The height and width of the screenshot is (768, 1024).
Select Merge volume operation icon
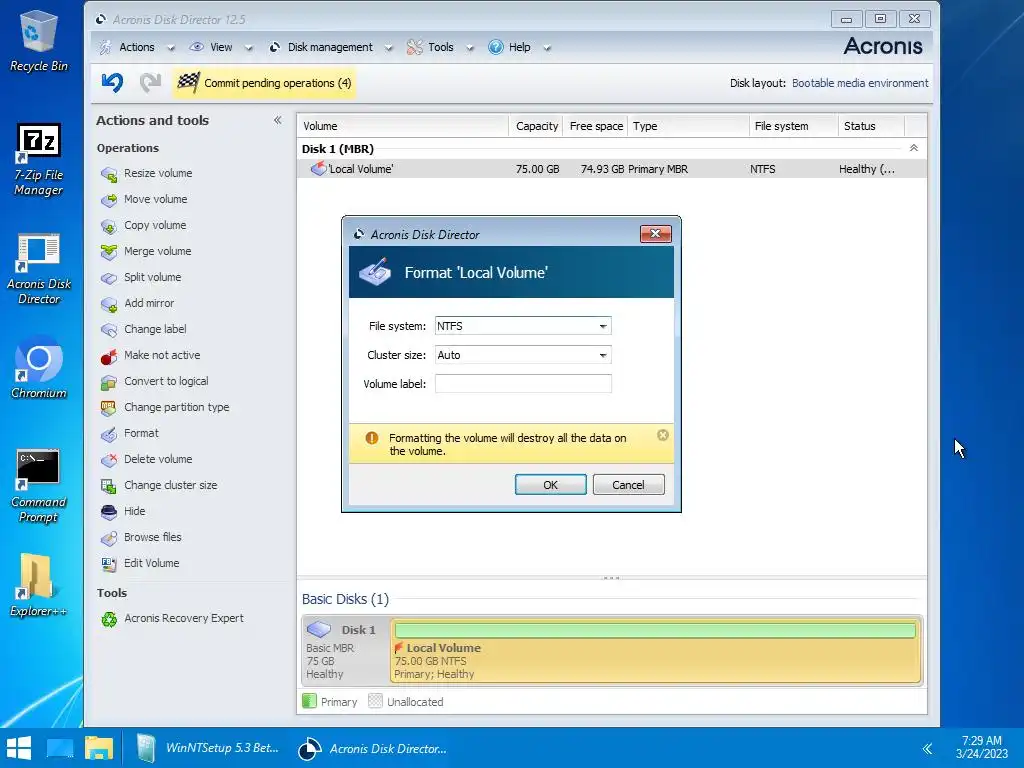pyautogui.click(x=108, y=251)
